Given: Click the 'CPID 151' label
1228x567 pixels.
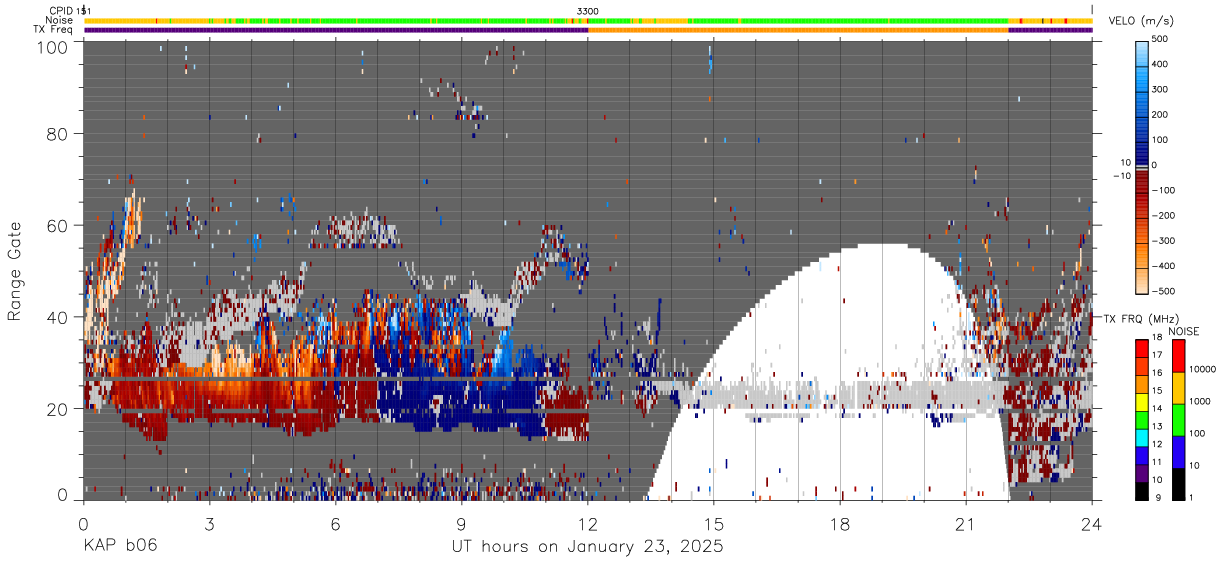Looking at the screenshot, I should coord(70,11).
